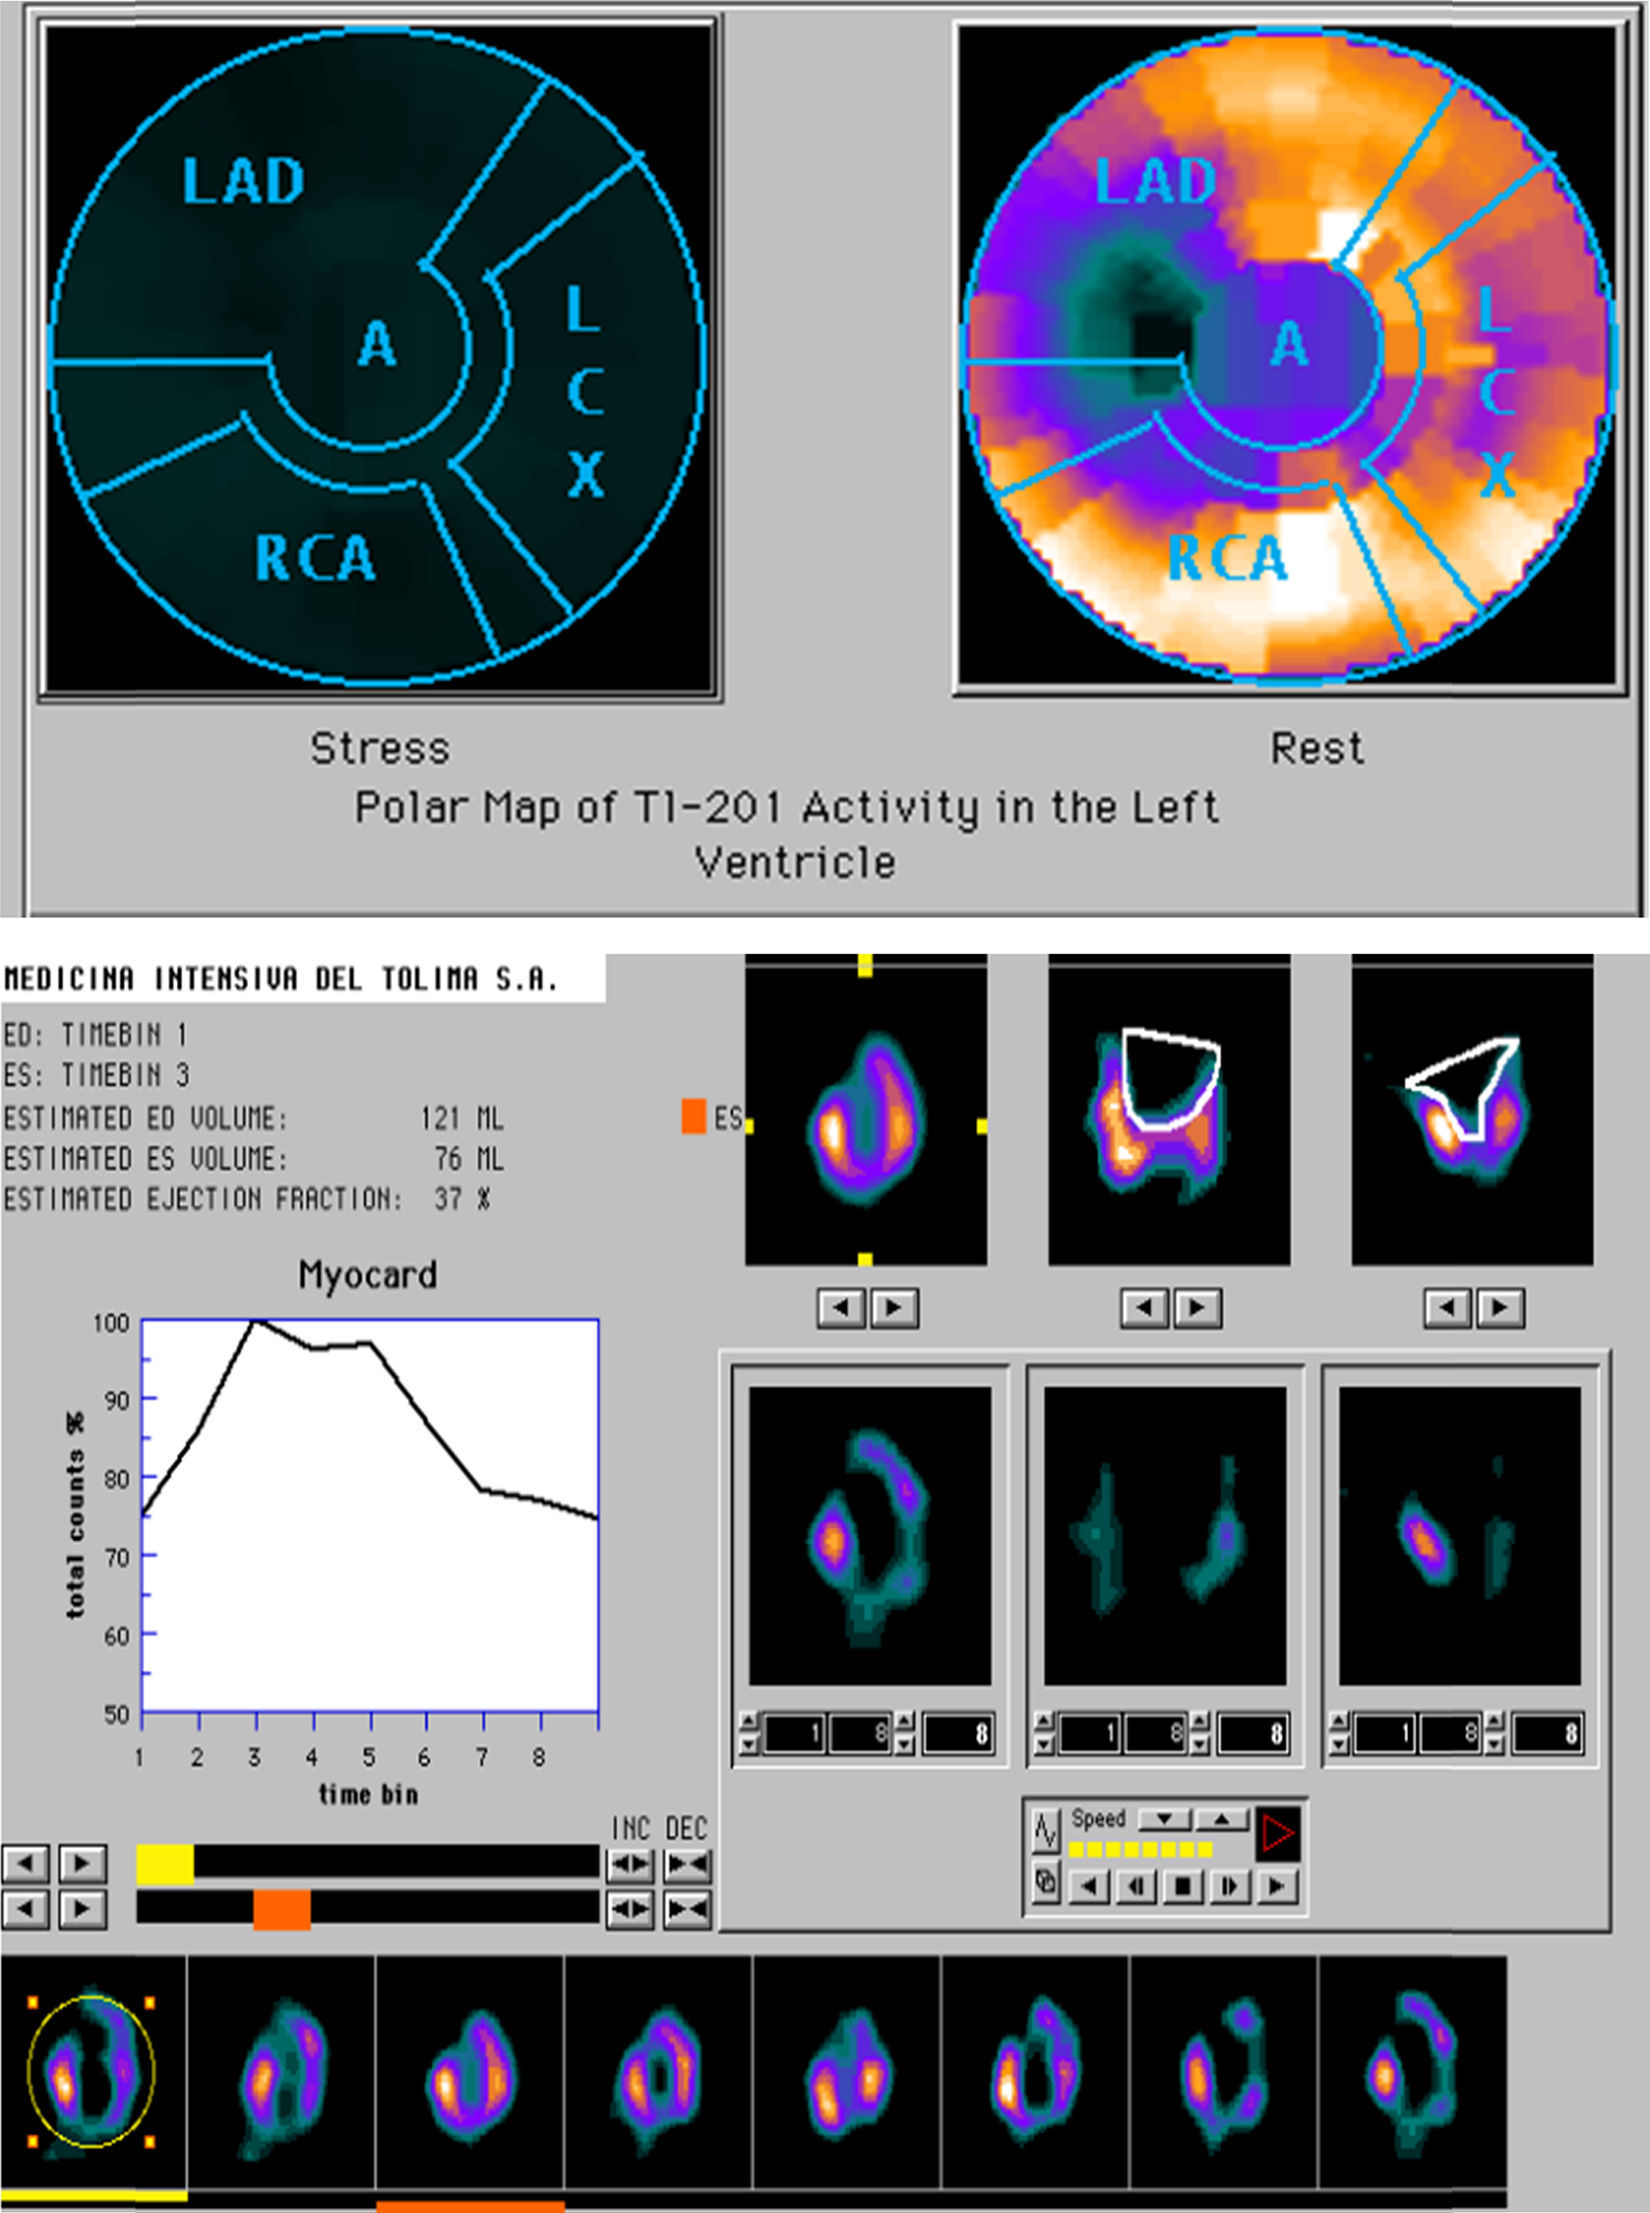Click the overlapping shapes icon below waveform
The width and height of the screenshot is (1650, 2213).
pyautogui.click(x=1045, y=1882)
